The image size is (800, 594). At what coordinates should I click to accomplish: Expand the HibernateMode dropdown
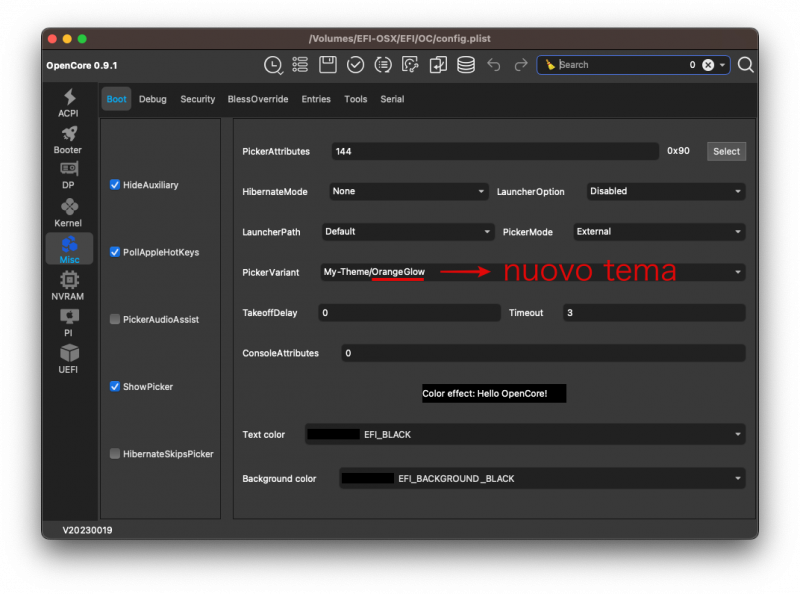pyautogui.click(x=408, y=191)
